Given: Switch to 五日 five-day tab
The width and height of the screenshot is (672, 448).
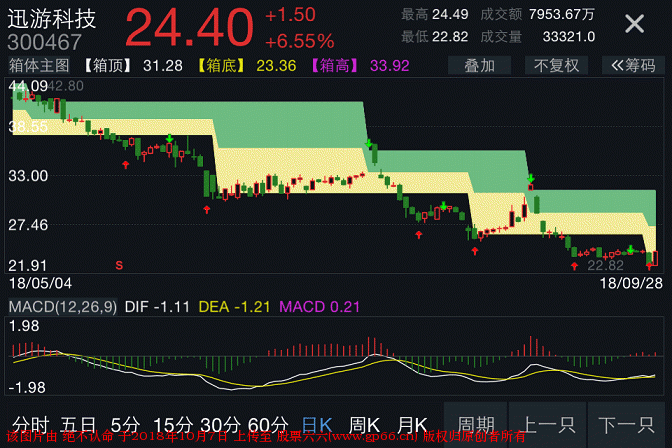Looking at the screenshot, I should tap(78, 425).
